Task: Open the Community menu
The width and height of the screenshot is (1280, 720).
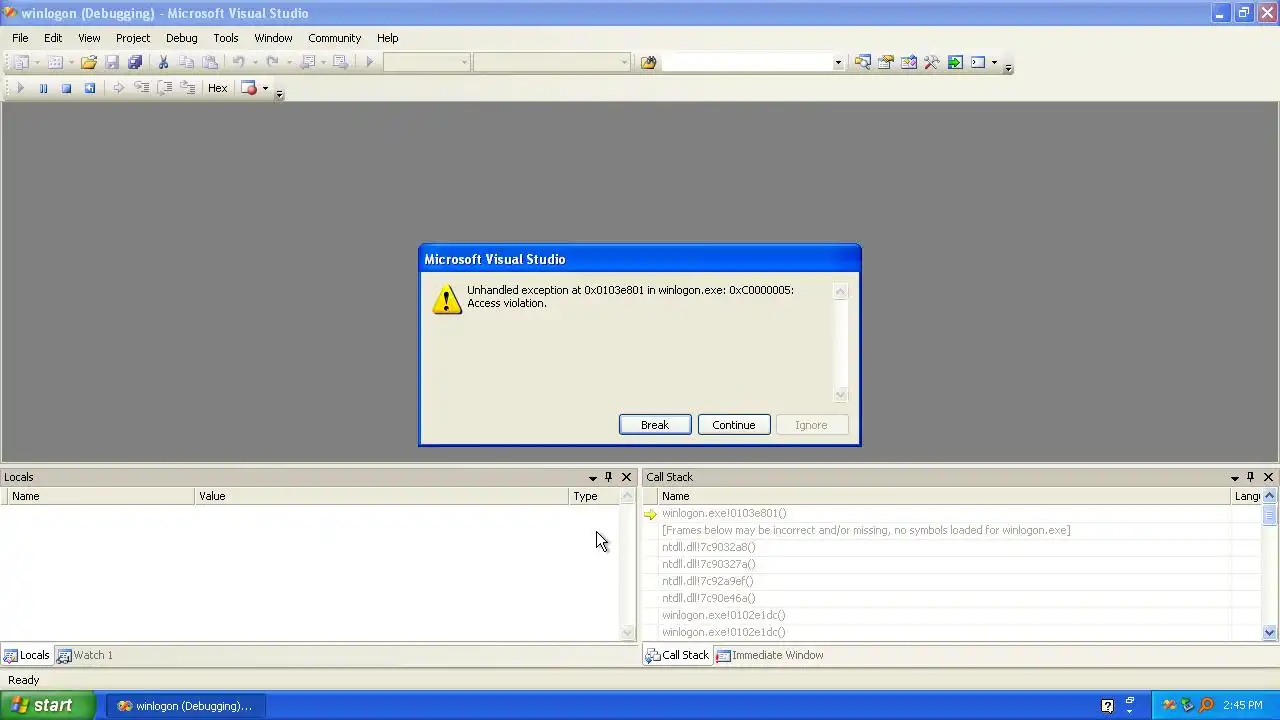Action: pyautogui.click(x=334, y=38)
